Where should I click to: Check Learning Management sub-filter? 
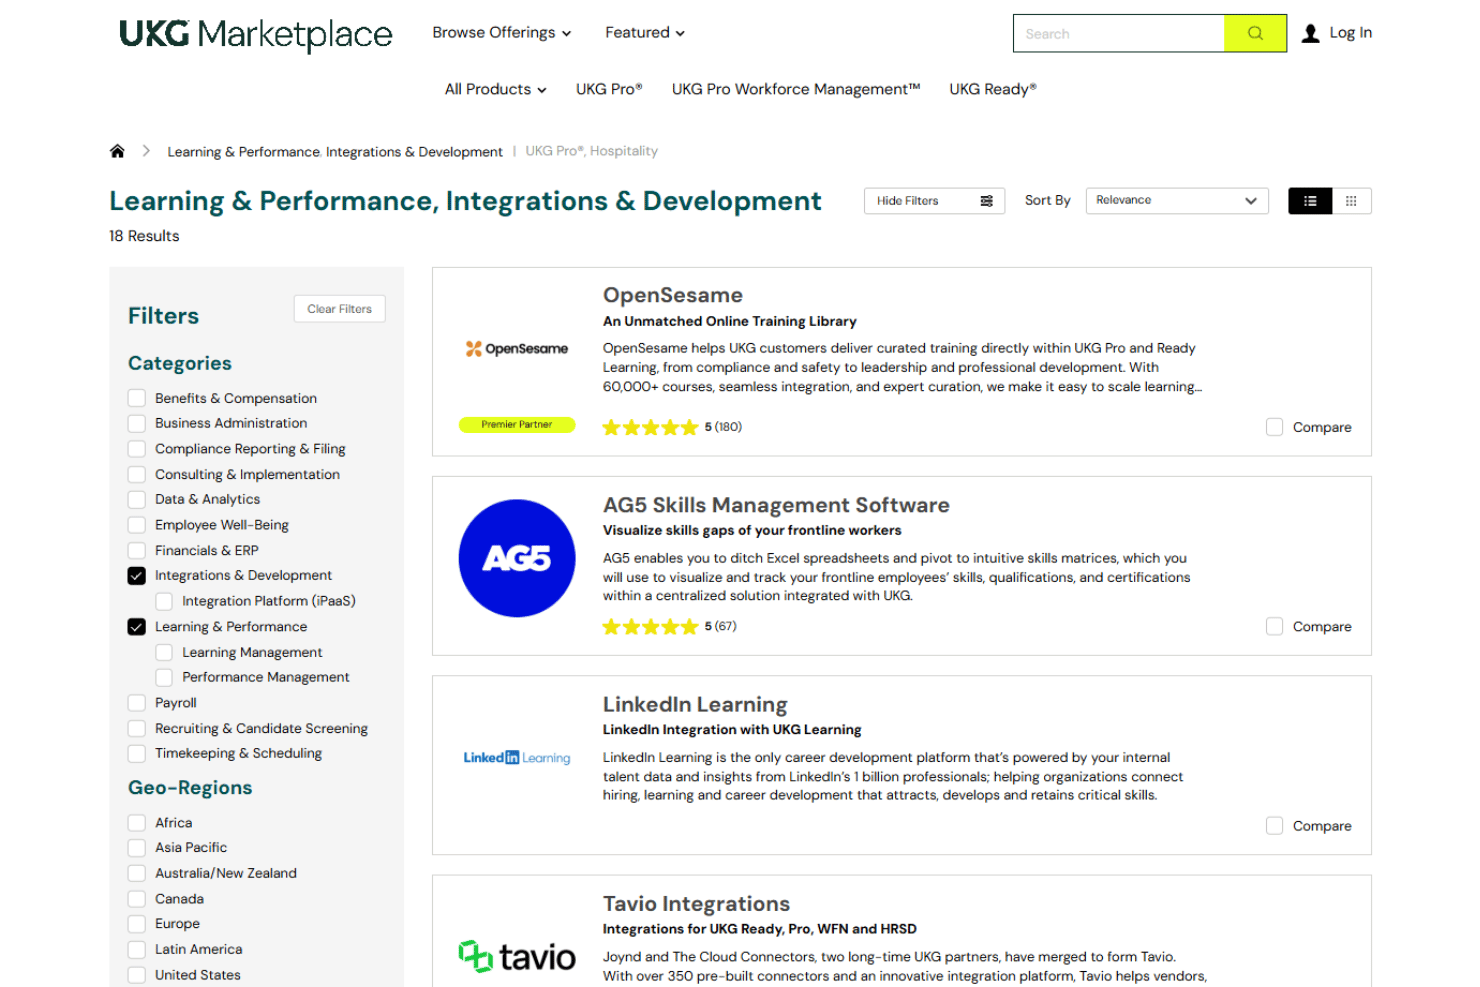click(x=164, y=652)
